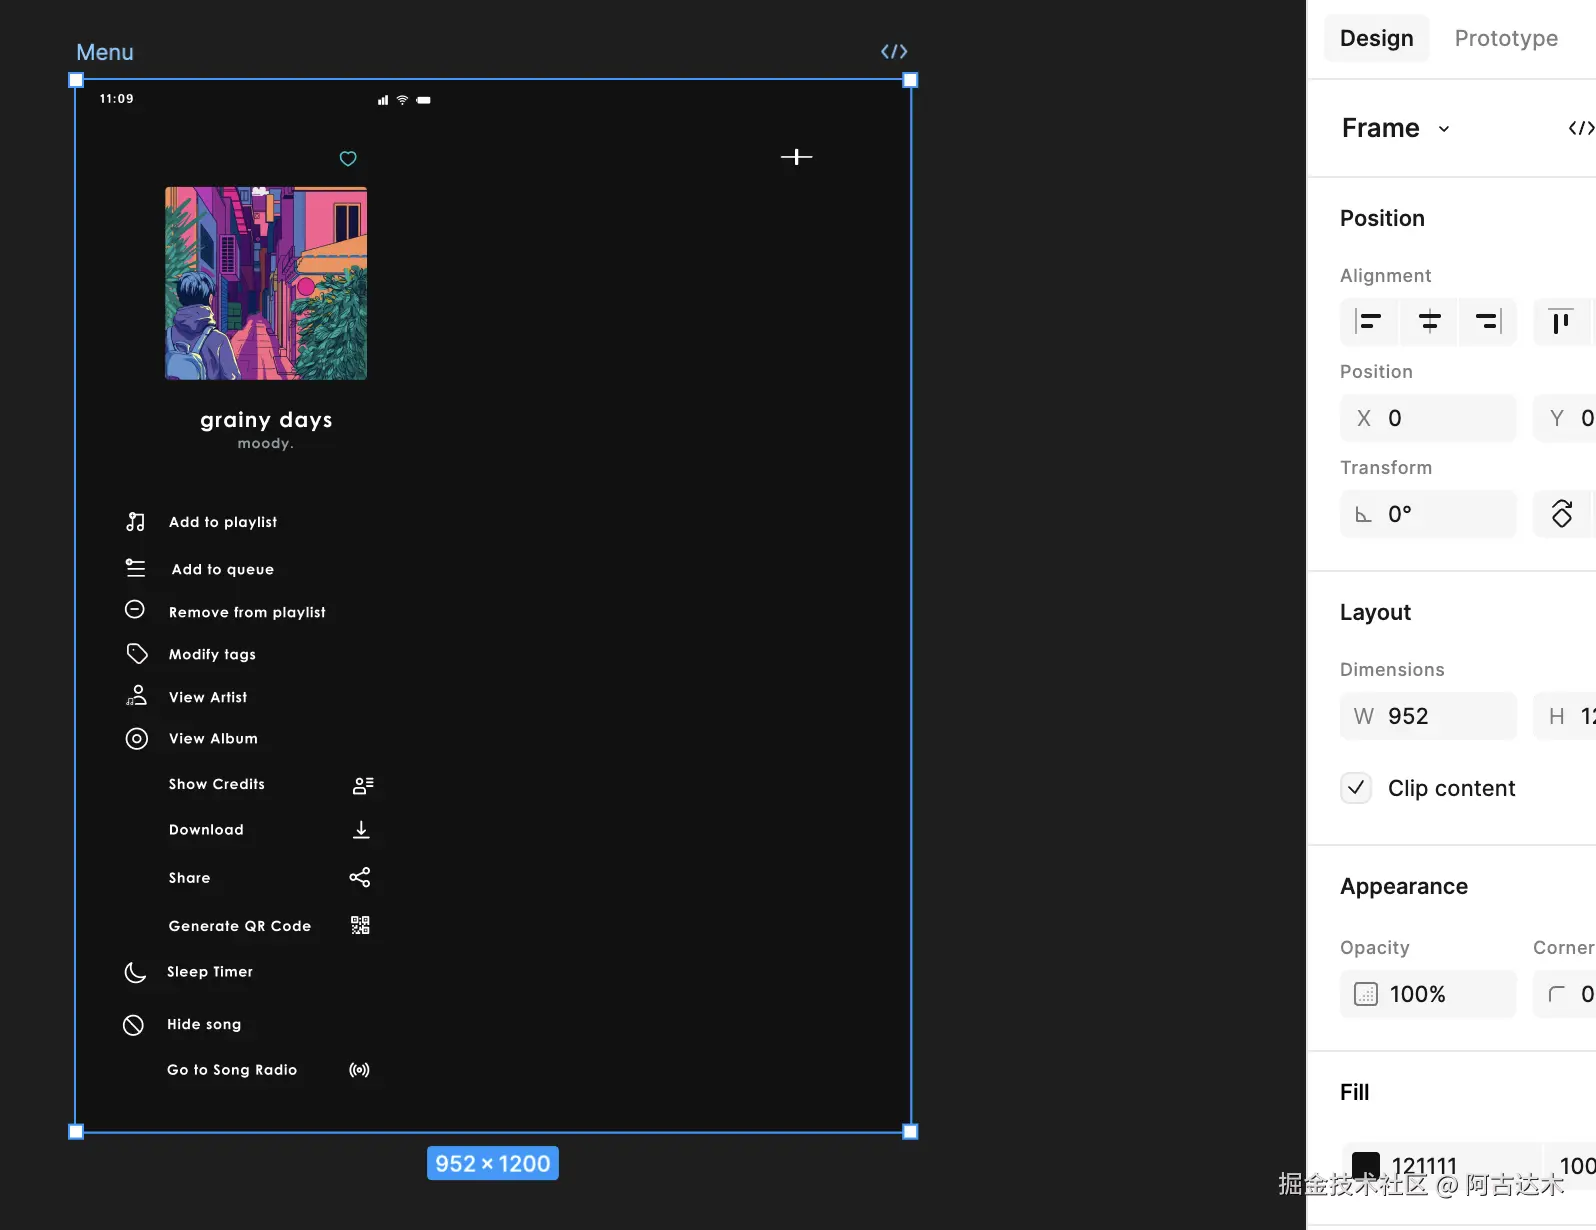The image size is (1596, 1230).
Task: Click the Remove from playlist minus circle icon
Action: [x=135, y=610]
